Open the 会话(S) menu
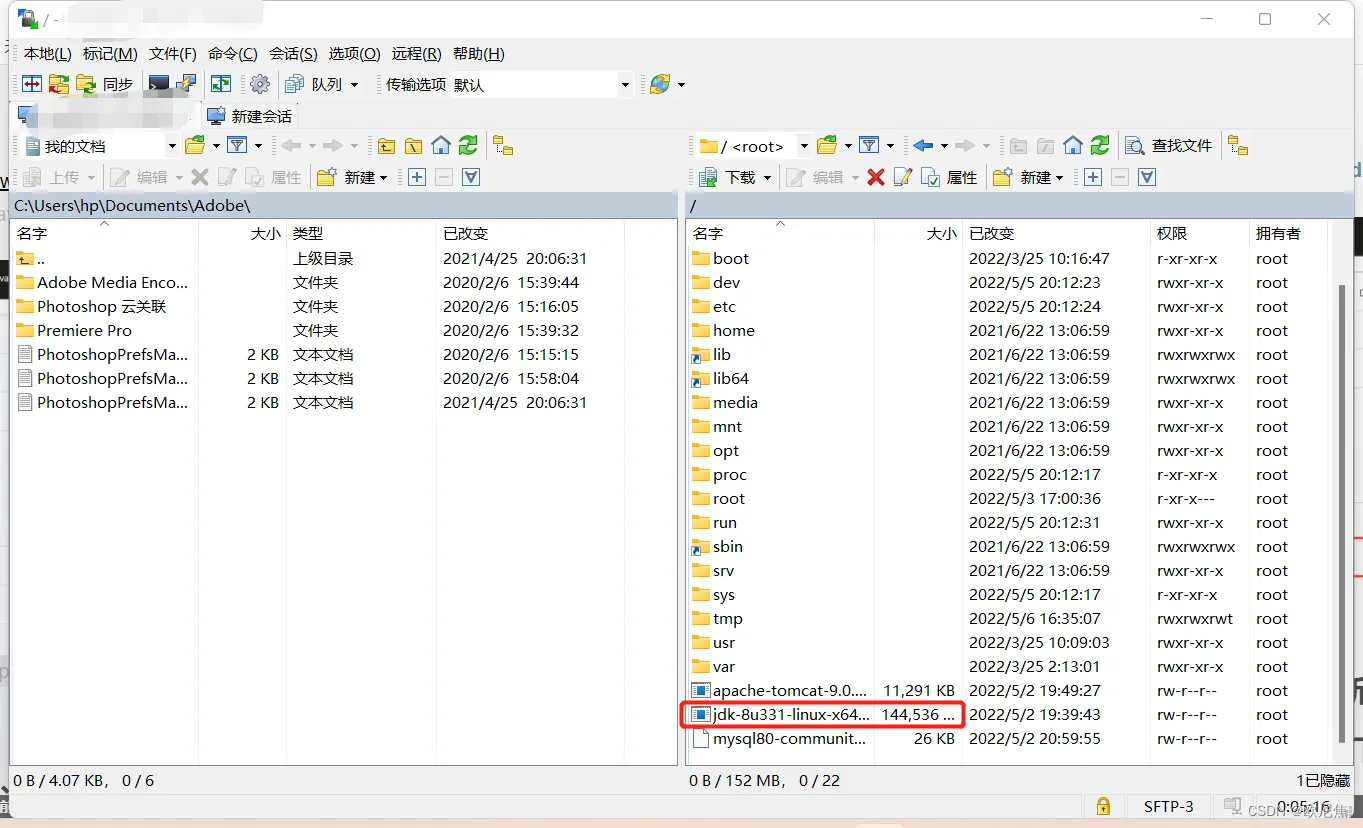 [293, 54]
